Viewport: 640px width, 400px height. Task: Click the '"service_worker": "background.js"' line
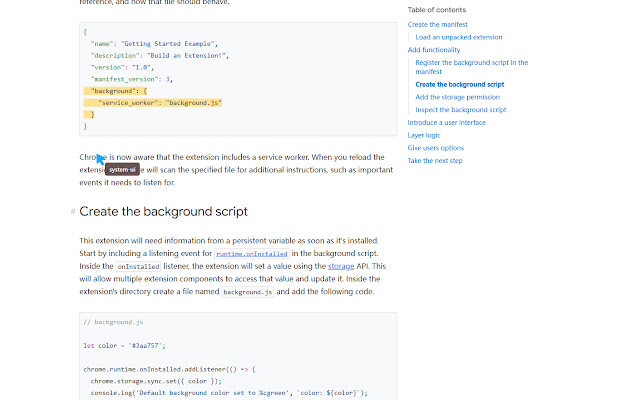(x=153, y=103)
